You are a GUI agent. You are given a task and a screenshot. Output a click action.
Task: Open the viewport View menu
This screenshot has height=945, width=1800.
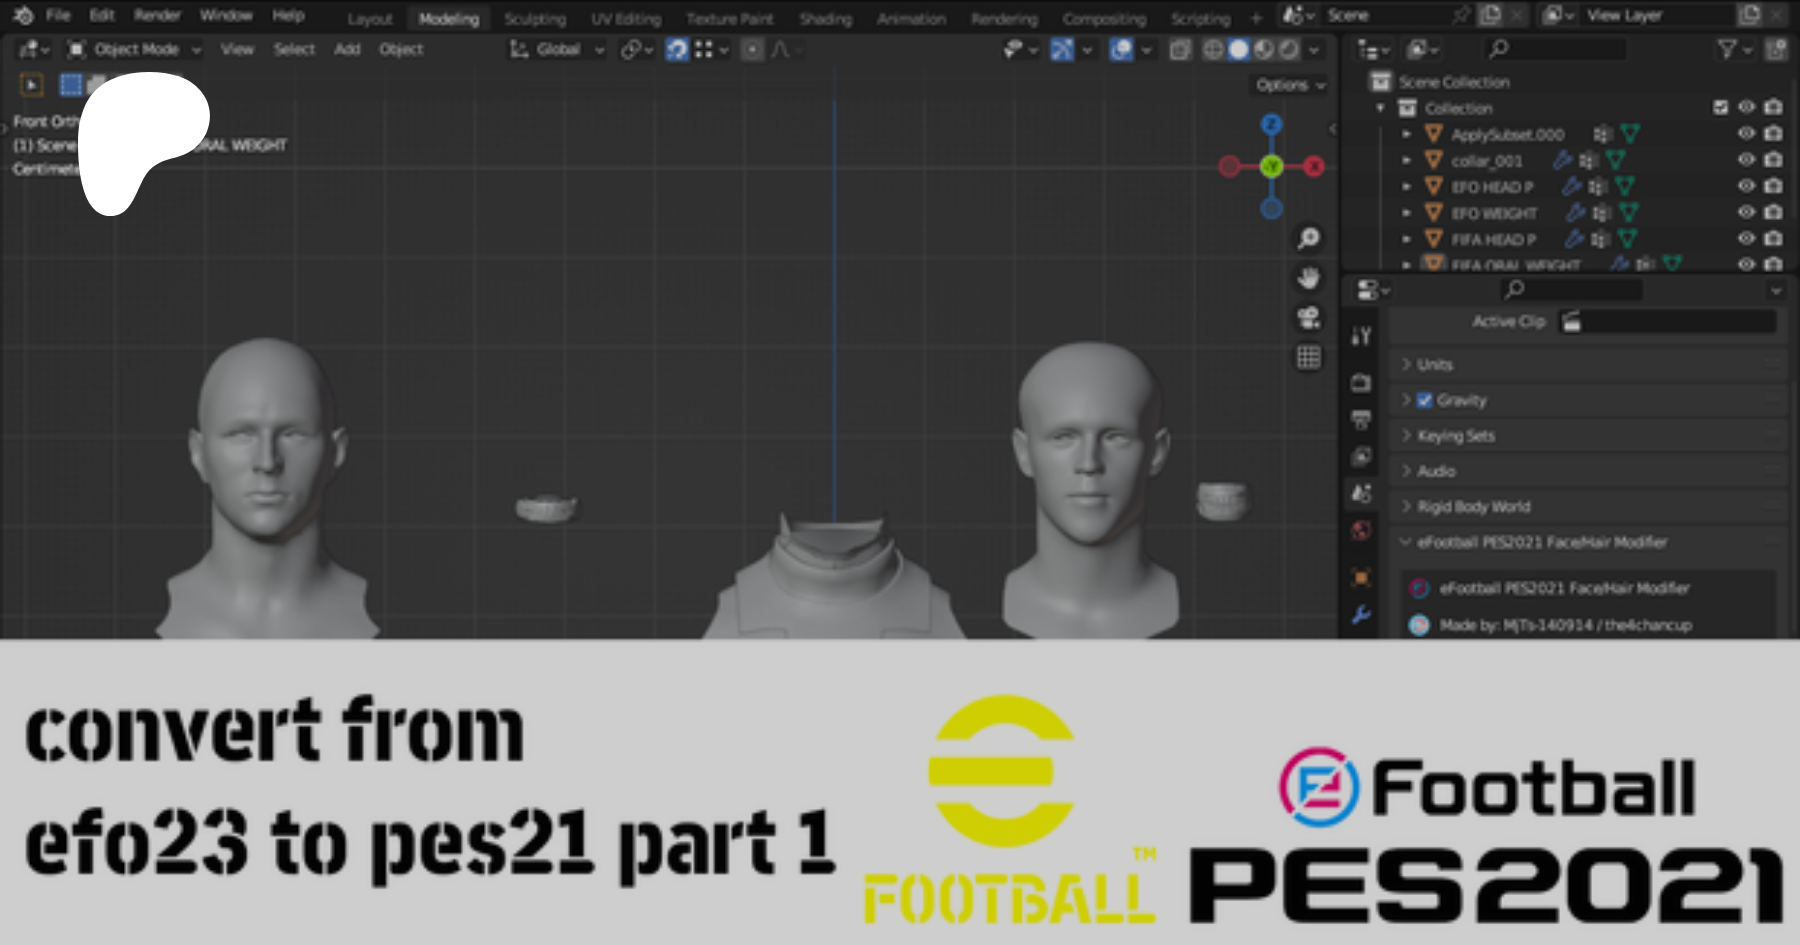click(x=237, y=49)
